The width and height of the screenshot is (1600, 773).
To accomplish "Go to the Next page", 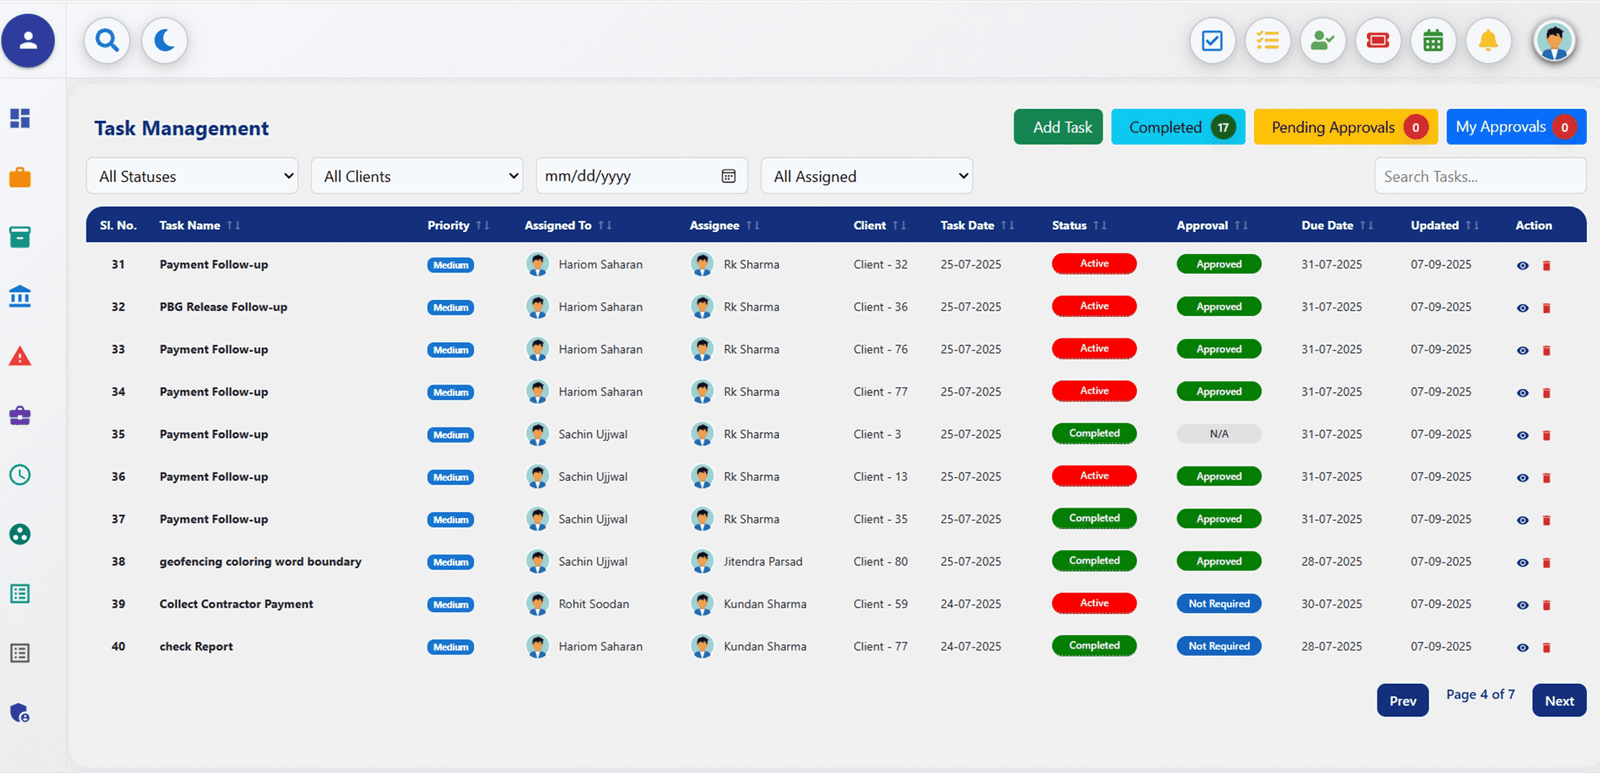I will click(x=1559, y=700).
